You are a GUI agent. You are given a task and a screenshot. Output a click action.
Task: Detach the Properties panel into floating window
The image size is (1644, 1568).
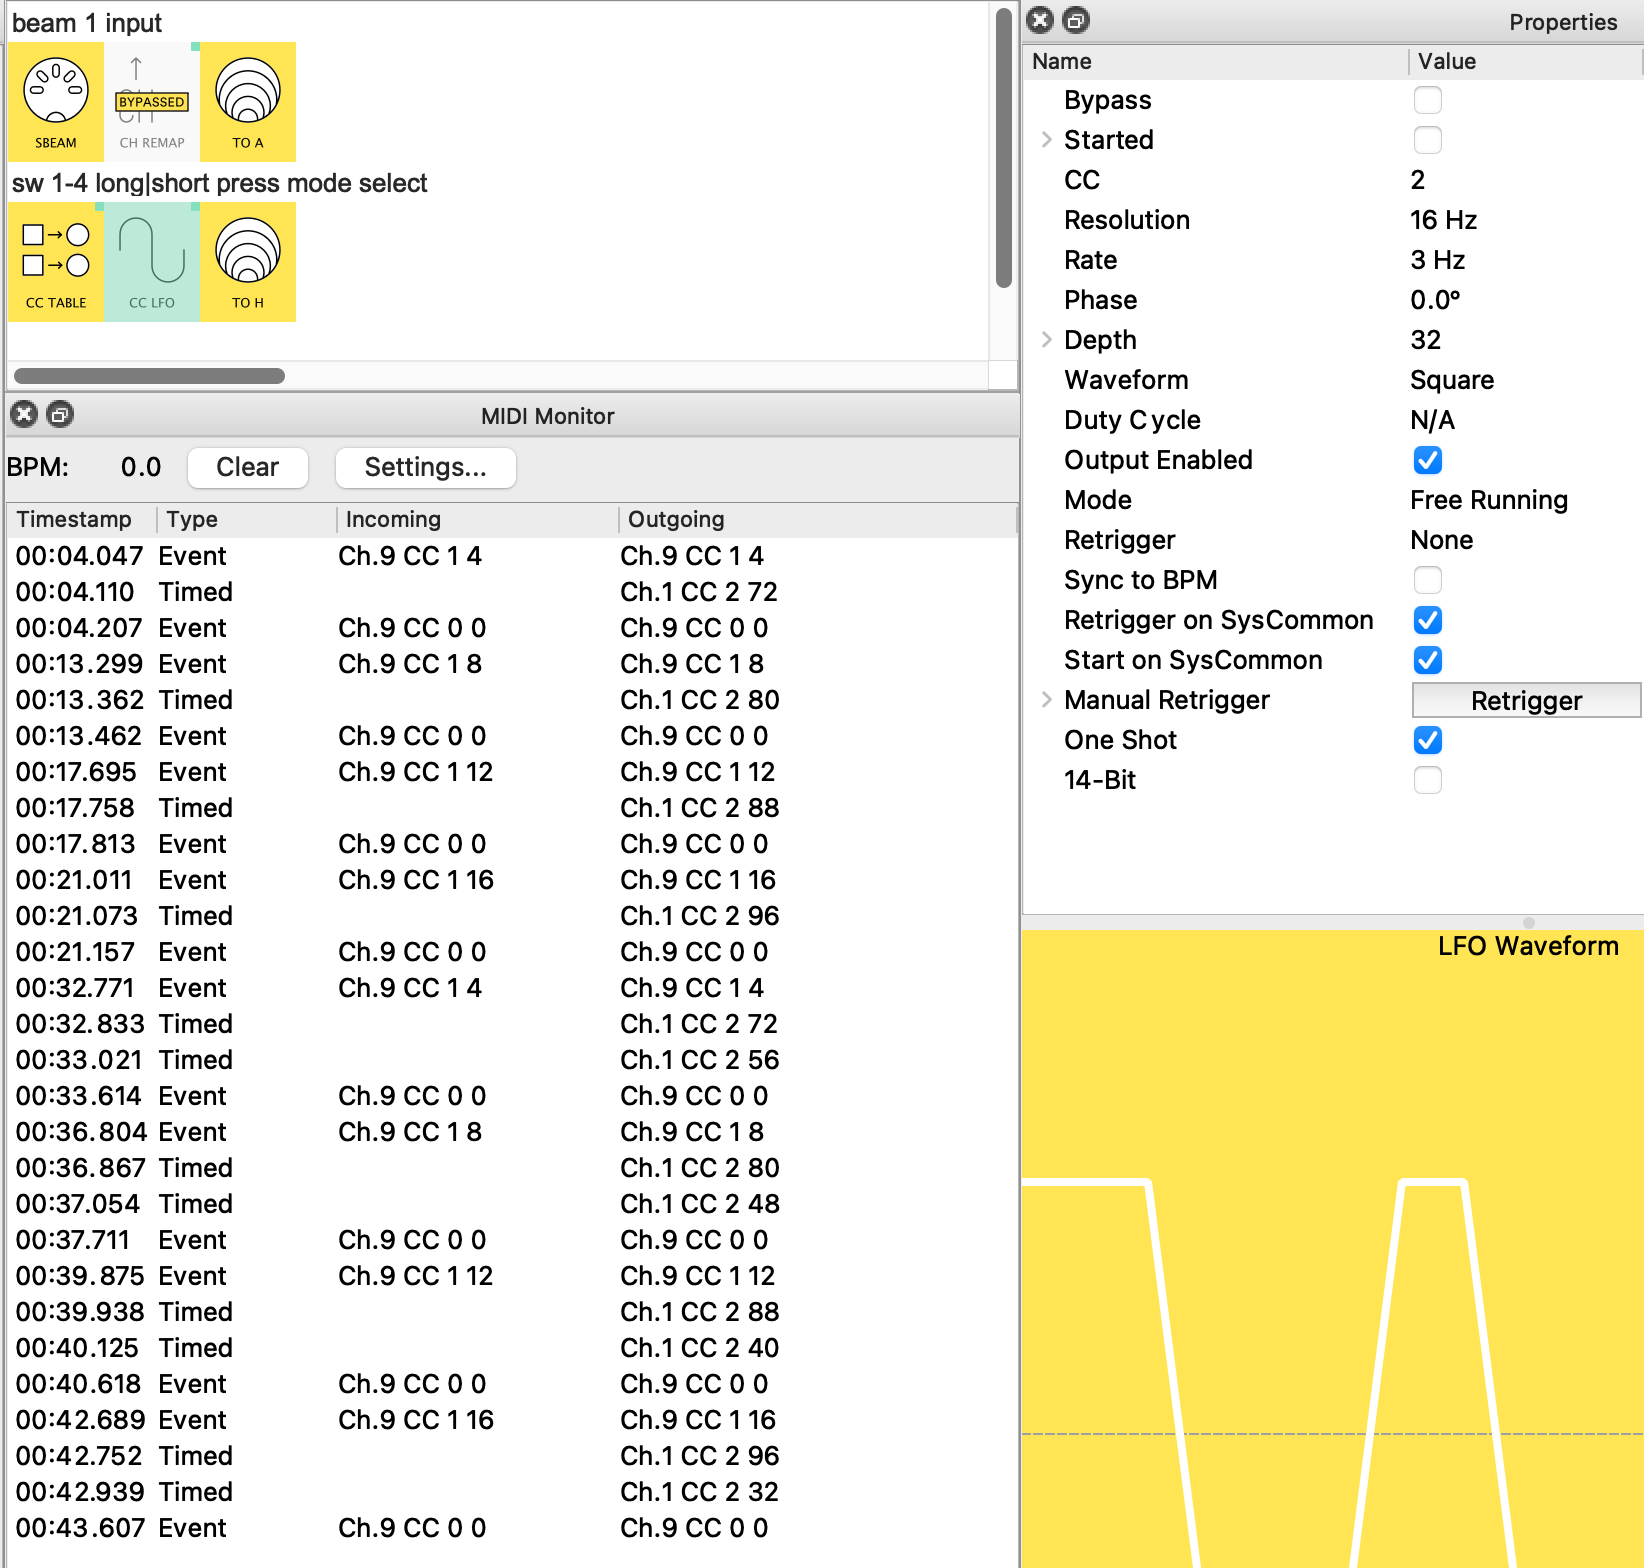click(x=1076, y=20)
